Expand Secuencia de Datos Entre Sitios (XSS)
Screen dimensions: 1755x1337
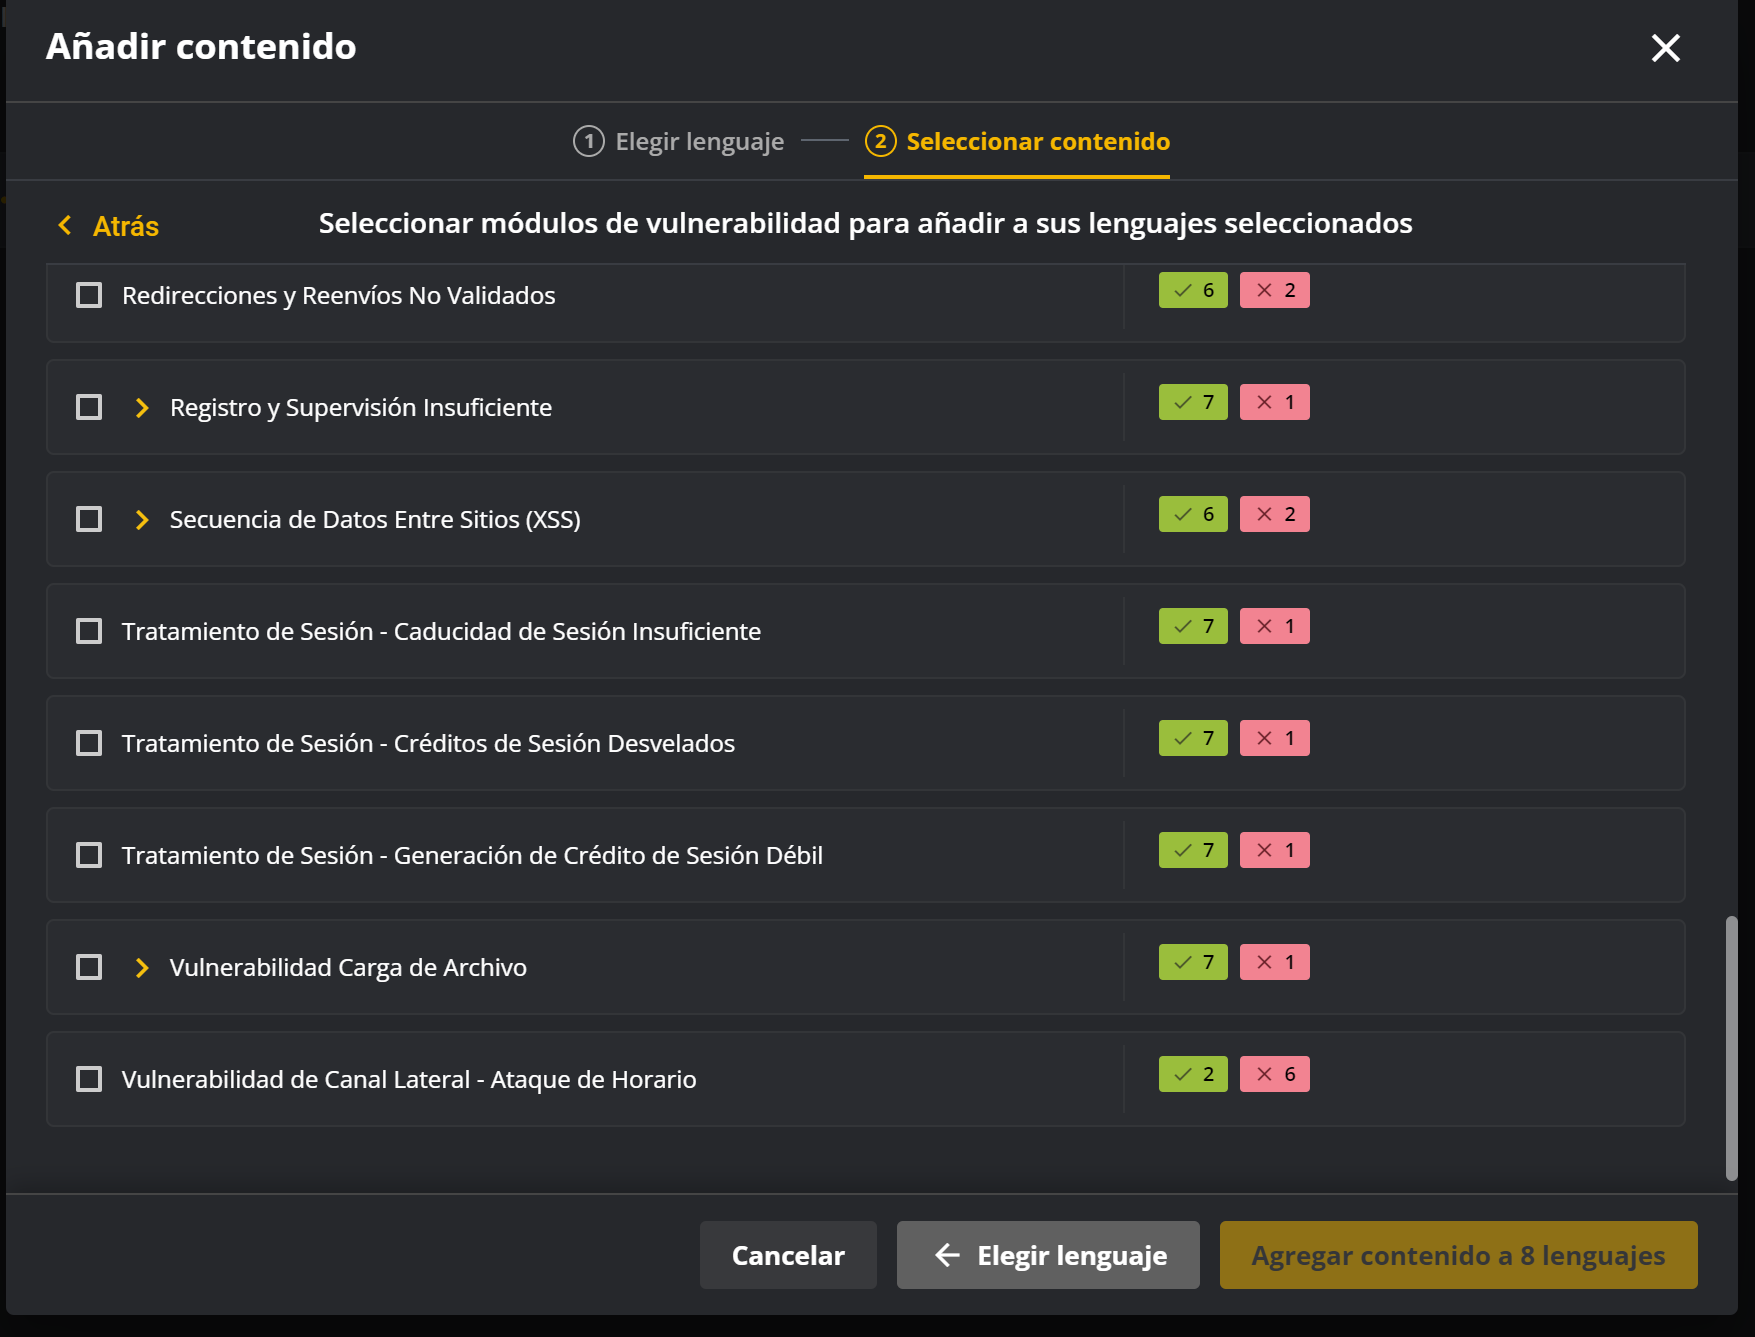tap(142, 519)
